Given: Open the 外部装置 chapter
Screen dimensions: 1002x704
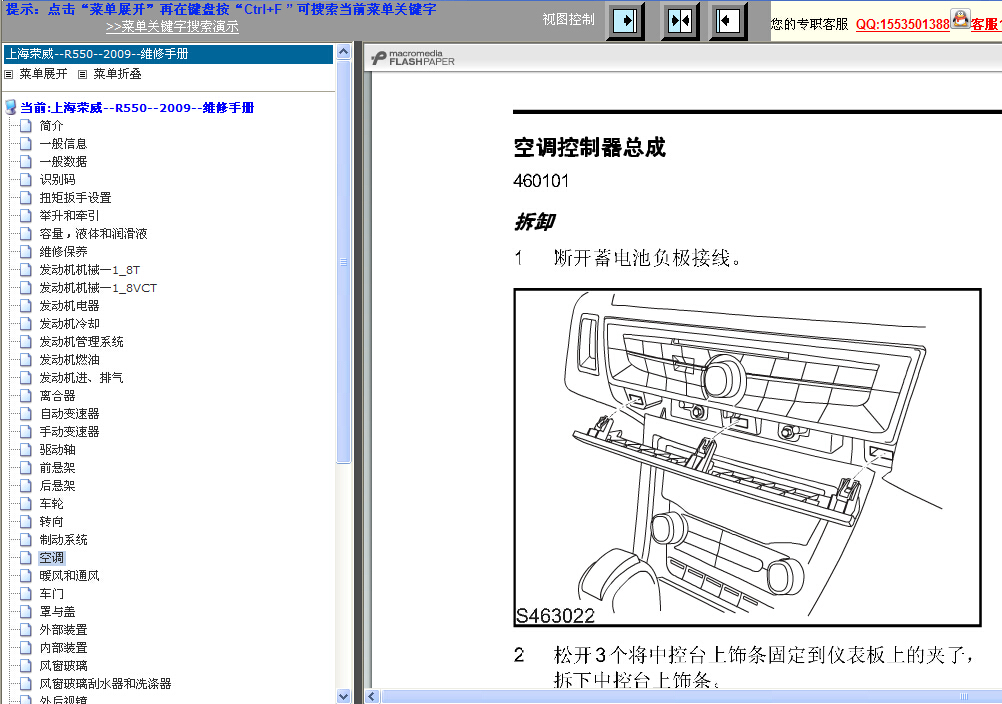Looking at the screenshot, I should 63,630.
